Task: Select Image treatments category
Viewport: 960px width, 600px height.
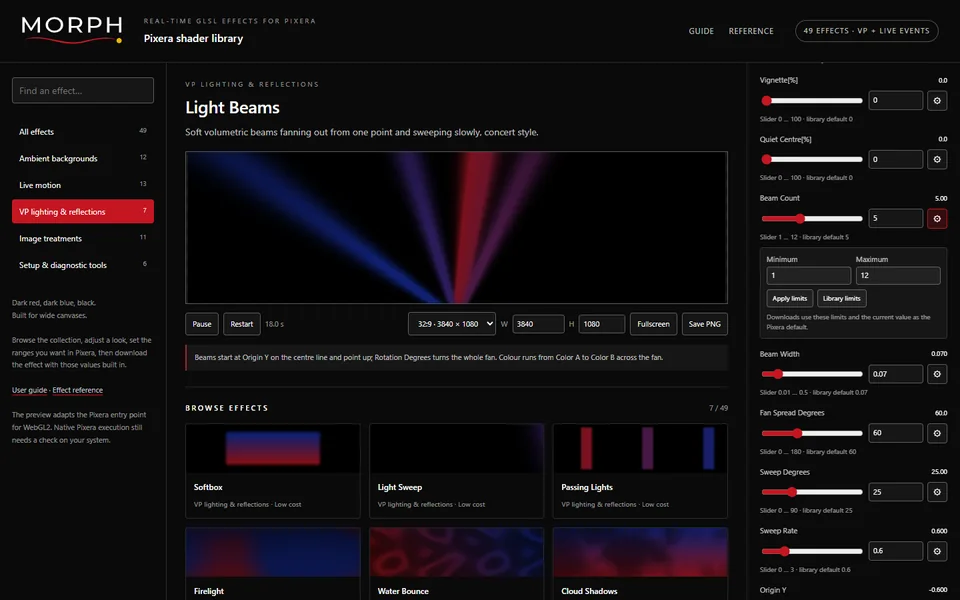Action: click(x=83, y=238)
